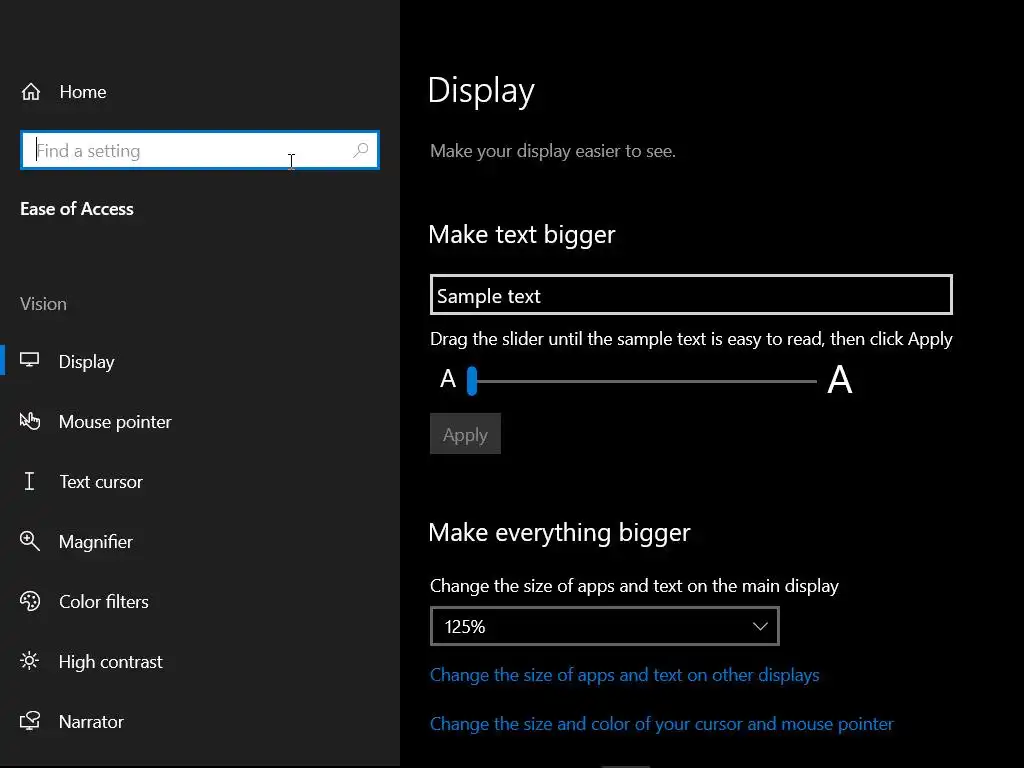Click the search magnifier icon
Viewport: 1024px width, 768px height.
coord(361,151)
